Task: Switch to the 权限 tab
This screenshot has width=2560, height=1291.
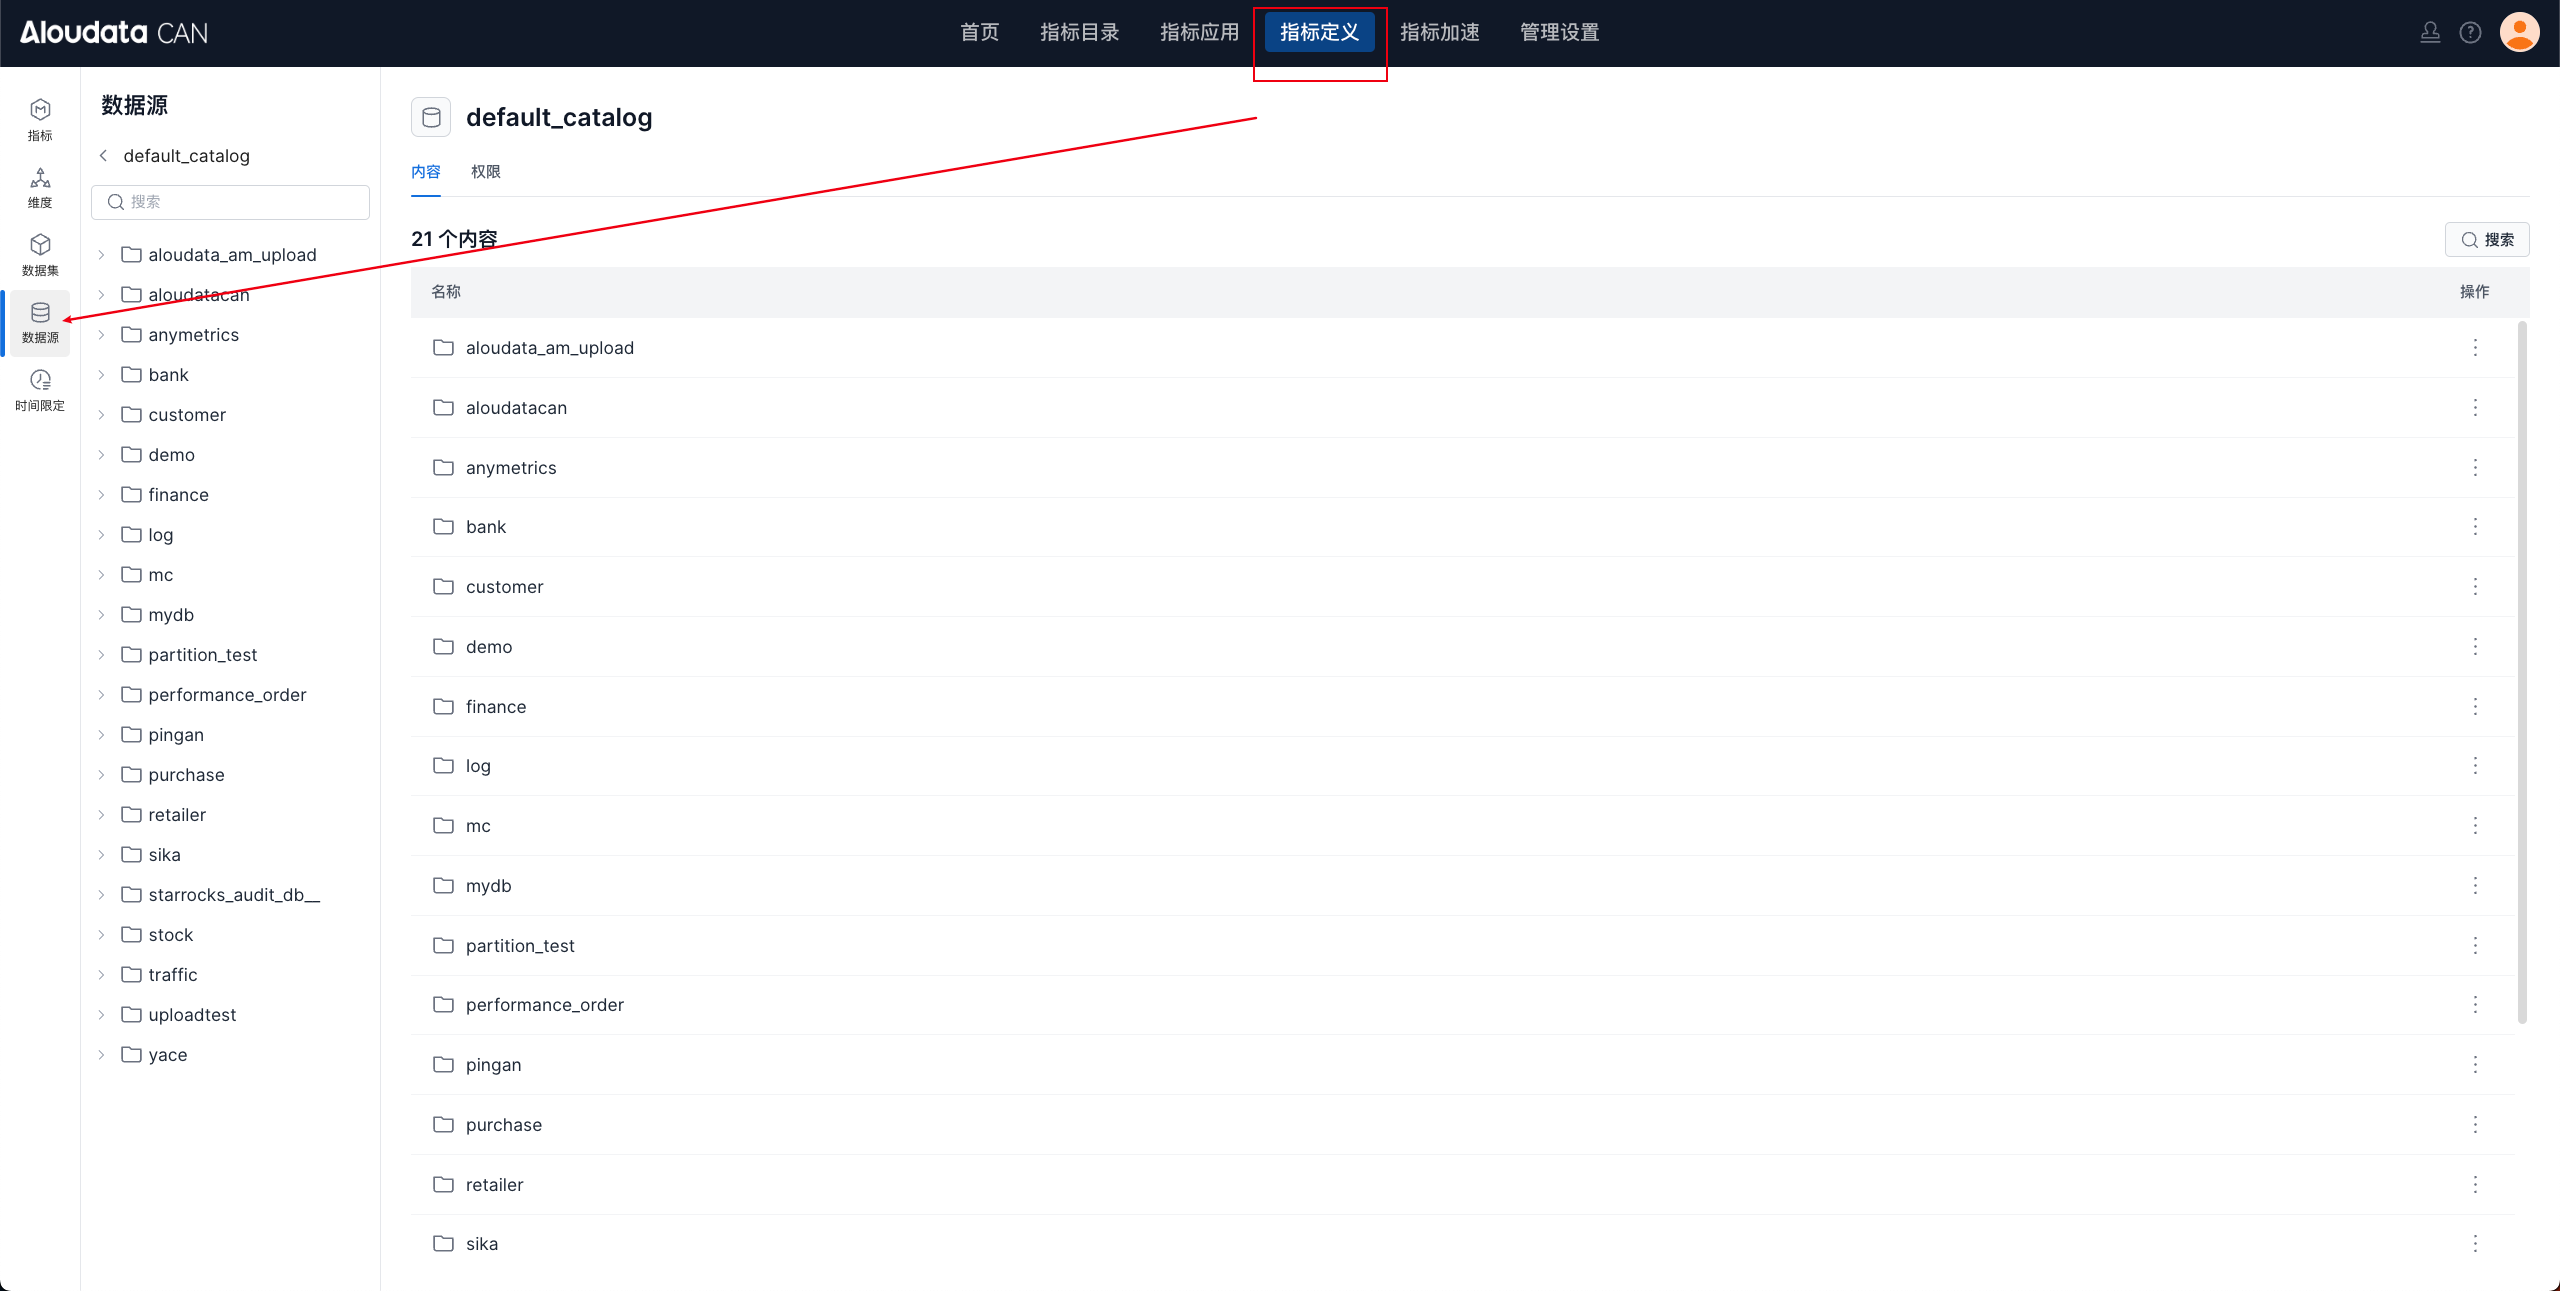Action: pos(486,172)
